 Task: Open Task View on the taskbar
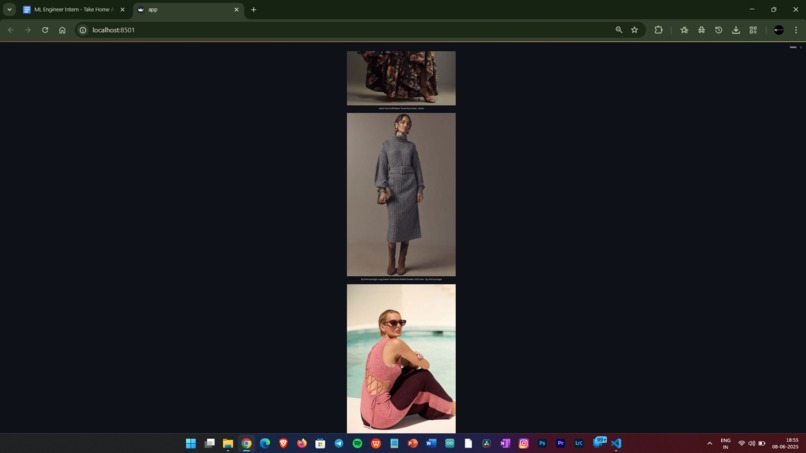pyautogui.click(x=209, y=443)
